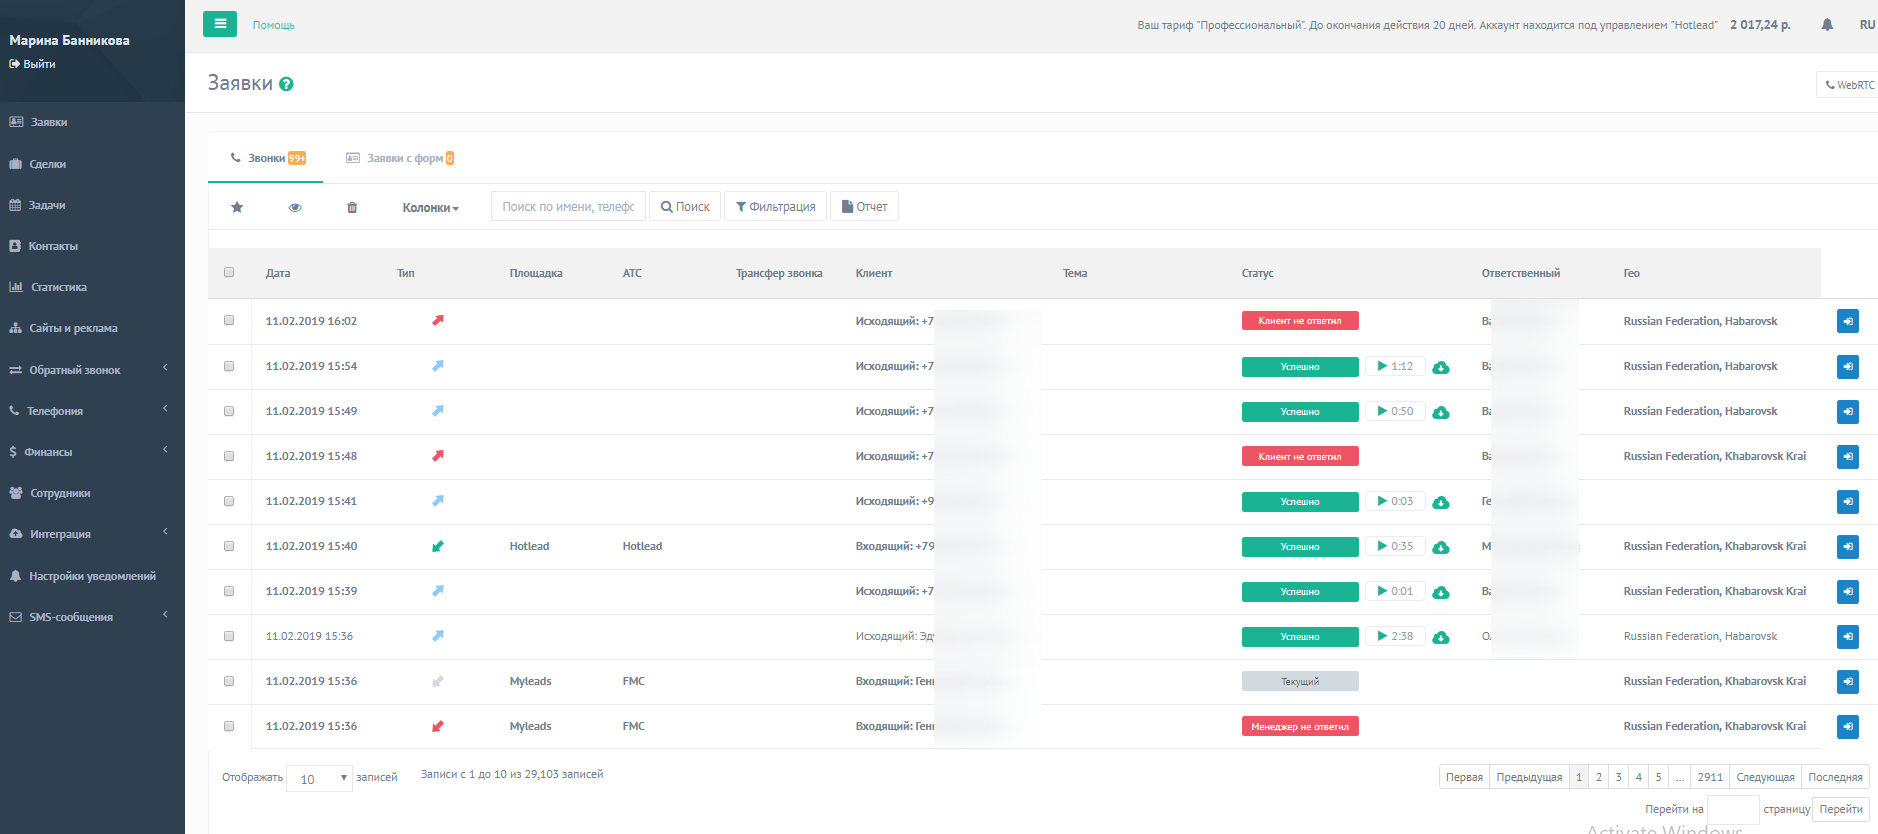Focus the search by name or phone field
Image resolution: width=1878 pixels, height=834 pixels.
(x=568, y=207)
